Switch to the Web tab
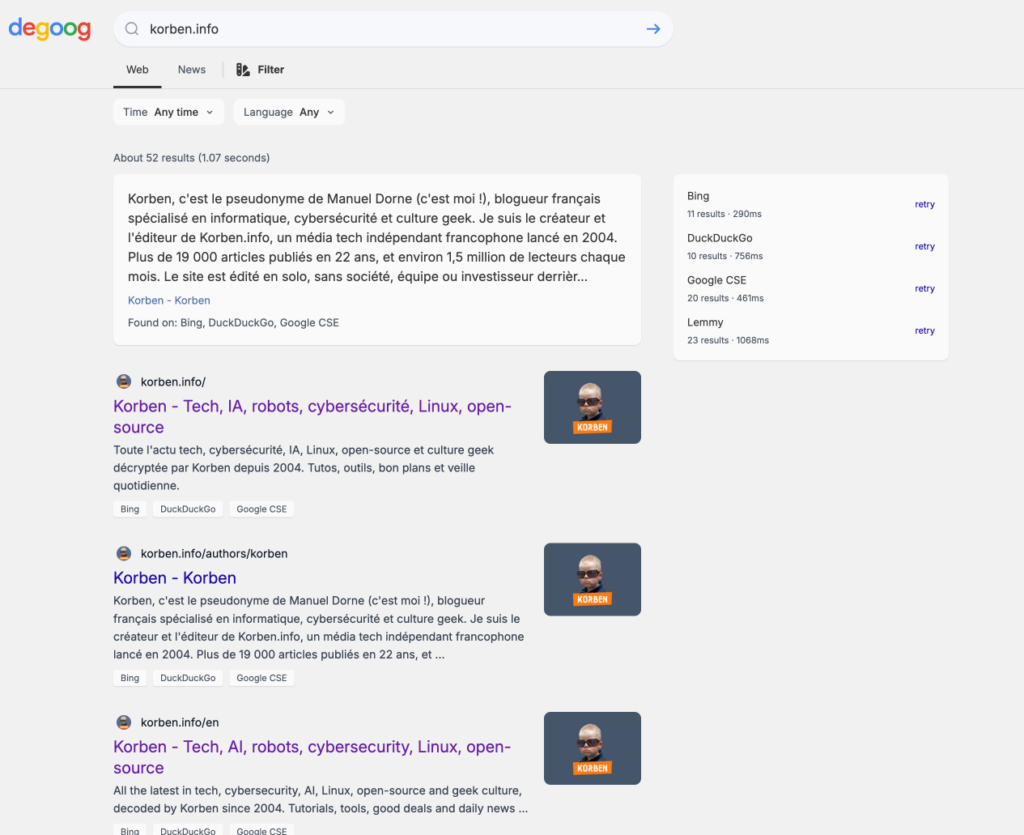 click(x=137, y=70)
